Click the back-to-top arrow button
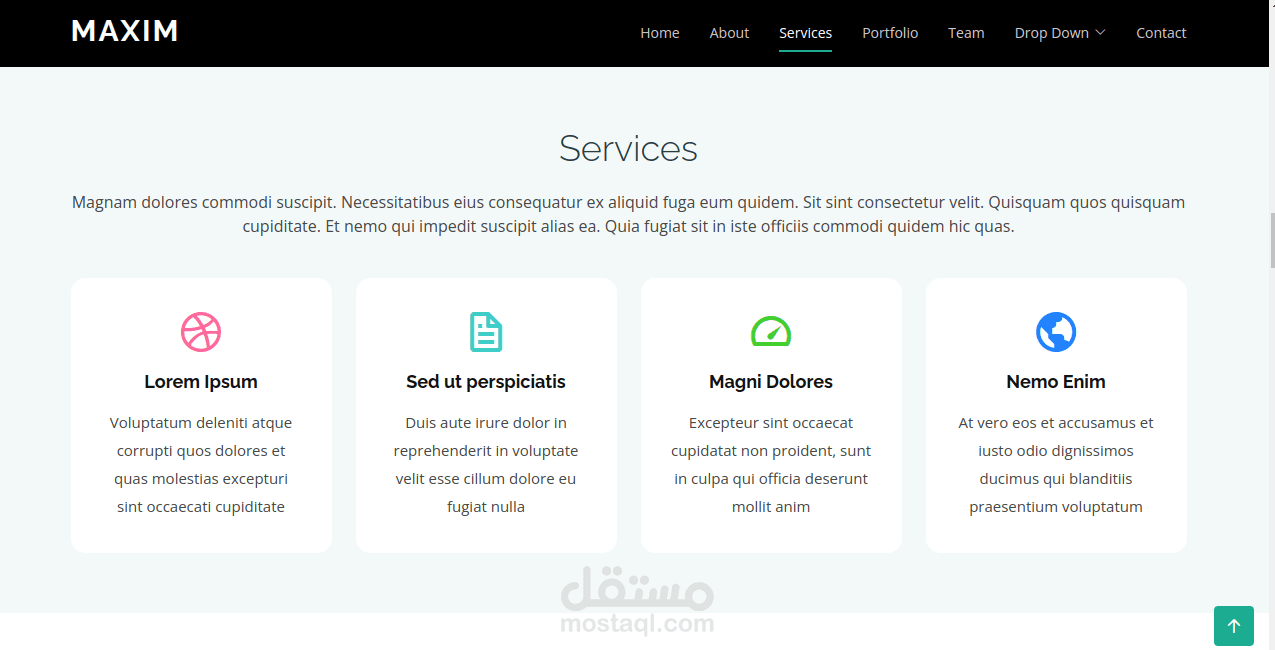This screenshot has height=650, width=1275. (x=1234, y=626)
